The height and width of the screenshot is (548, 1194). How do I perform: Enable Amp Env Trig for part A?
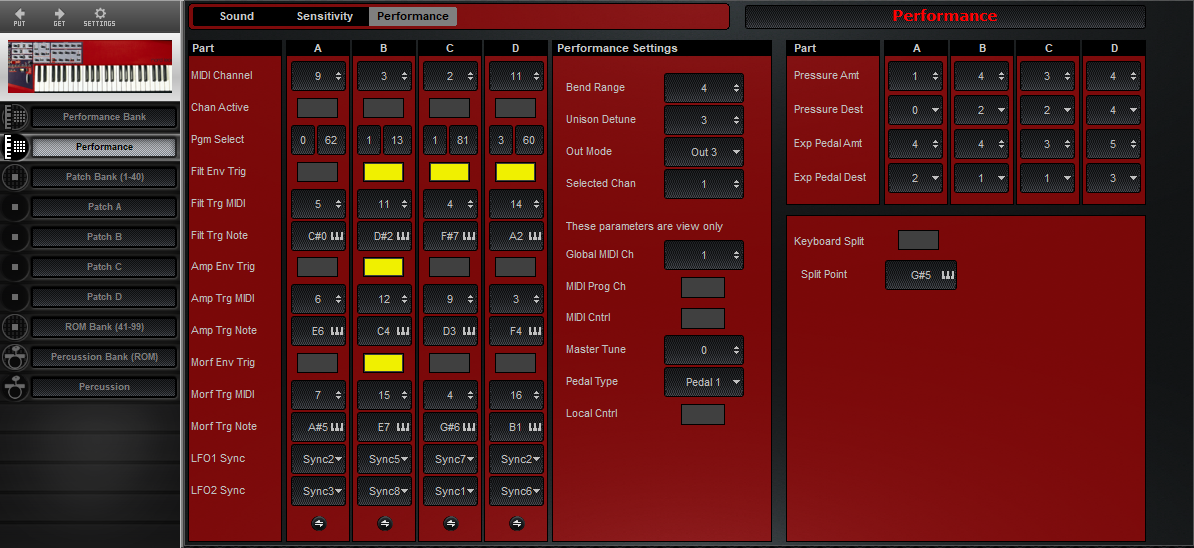(317, 267)
